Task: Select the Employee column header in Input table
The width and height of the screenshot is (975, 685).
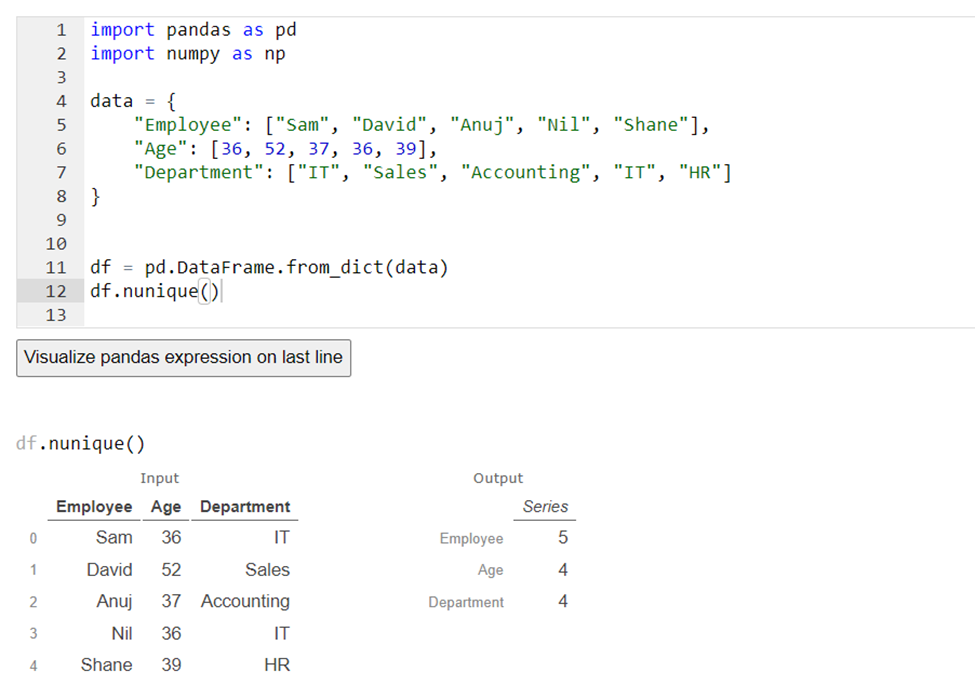Action: [x=94, y=507]
